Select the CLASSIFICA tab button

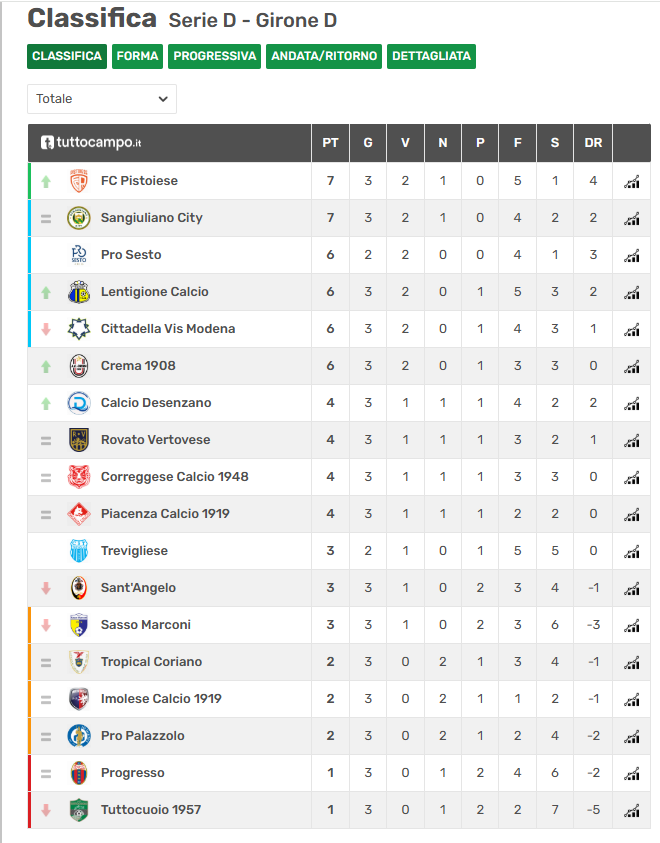(67, 56)
